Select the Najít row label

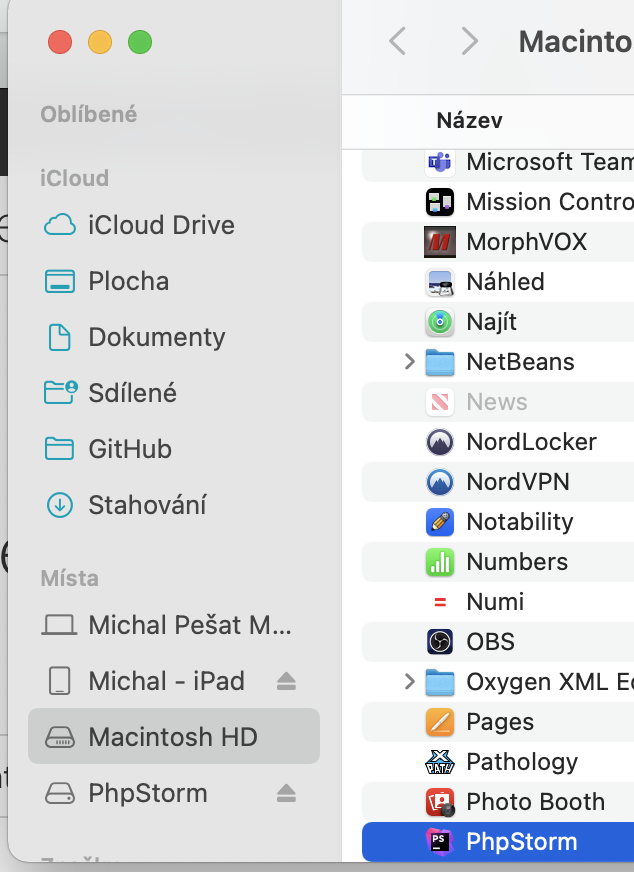(492, 323)
